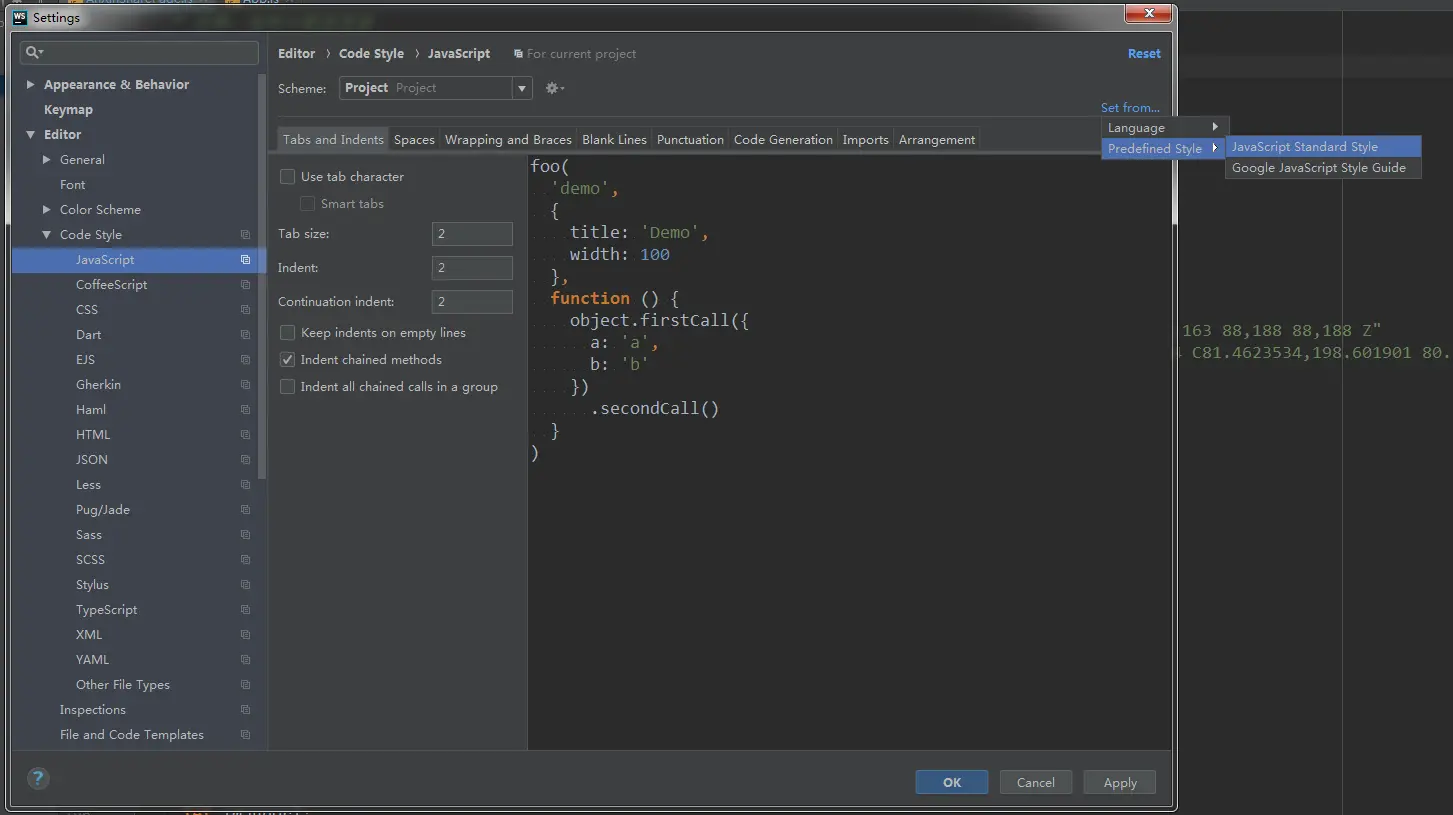This screenshot has width=1453, height=815.
Task: Enable Indent all chained calls in a group
Action: tap(288, 387)
